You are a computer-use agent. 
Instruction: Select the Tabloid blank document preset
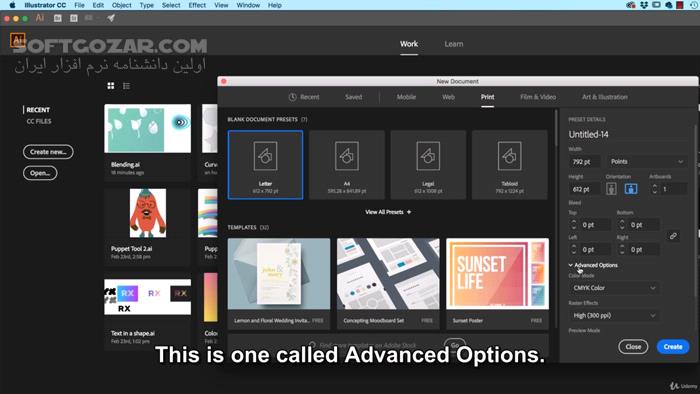[x=509, y=165]
